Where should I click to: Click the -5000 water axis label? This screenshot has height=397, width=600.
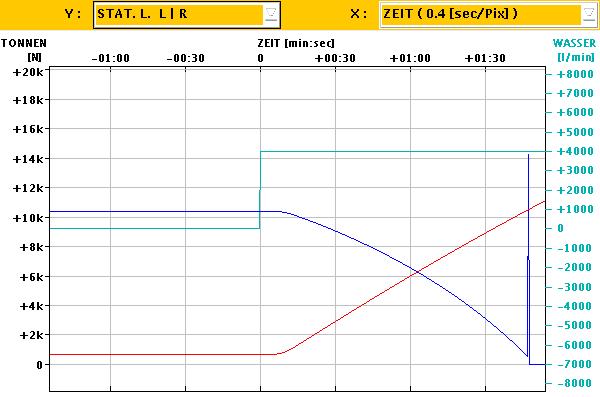[x=575, y=325]
